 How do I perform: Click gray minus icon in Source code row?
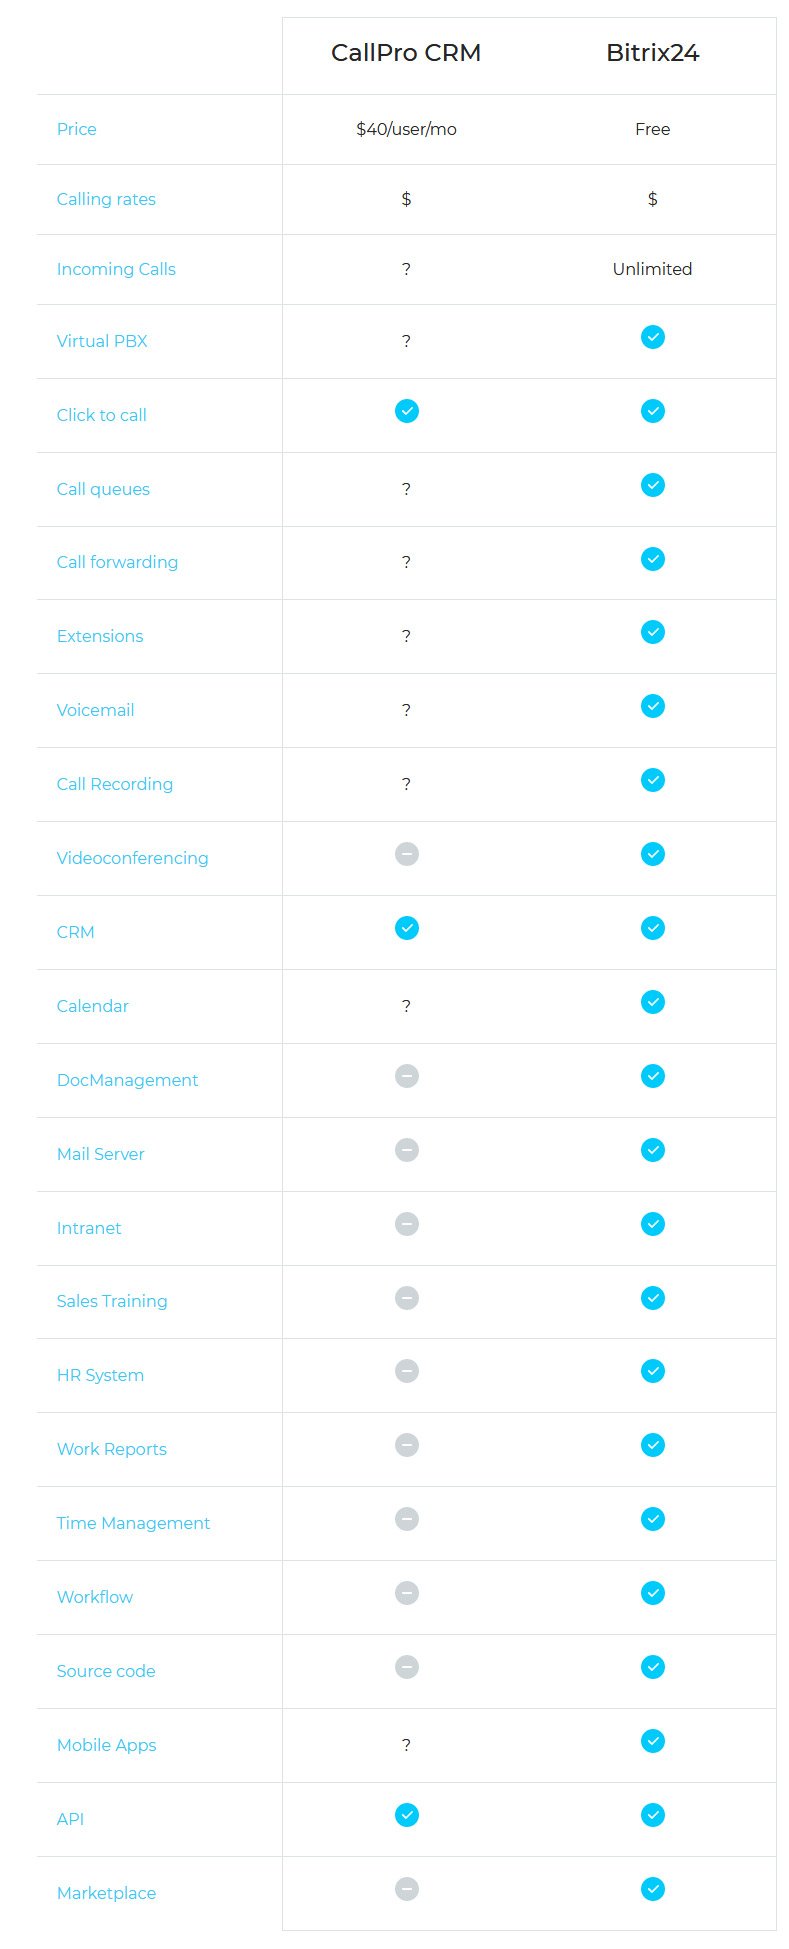[x=406, y=1667]
